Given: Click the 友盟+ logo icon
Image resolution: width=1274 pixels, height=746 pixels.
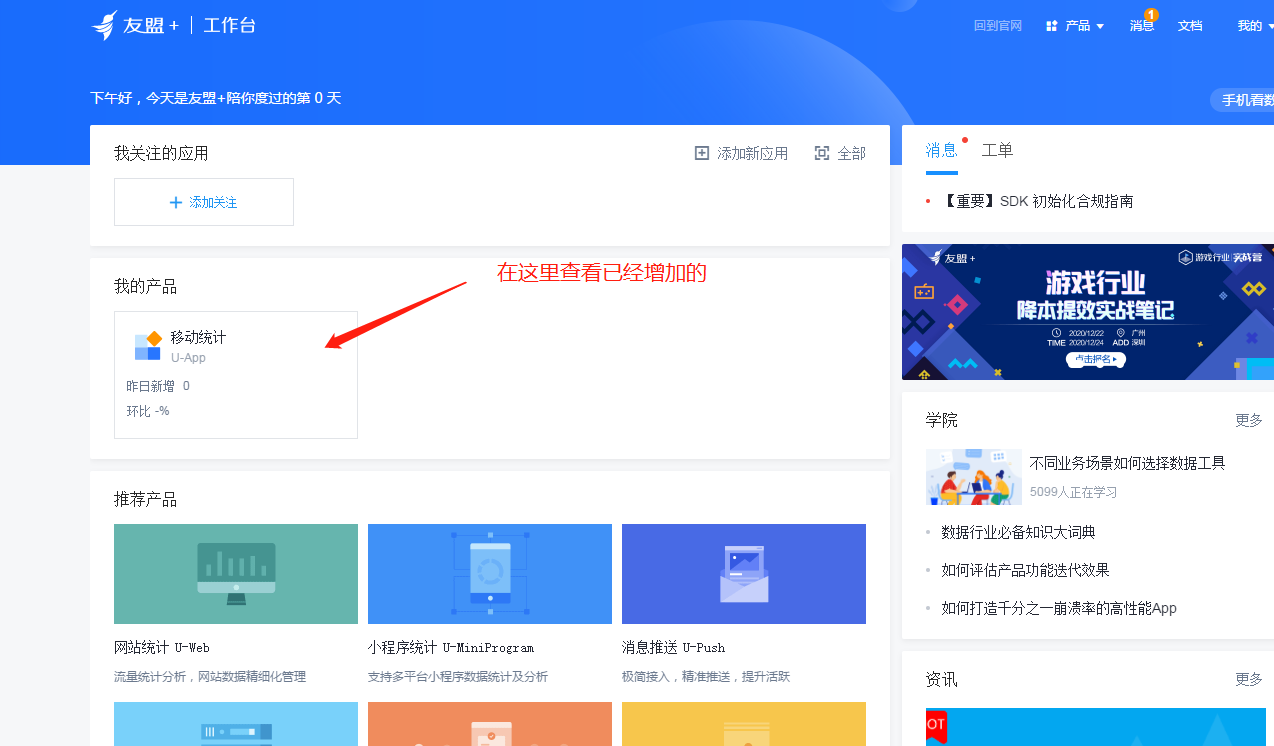Looking at the screenshot, I should point(106,25).
